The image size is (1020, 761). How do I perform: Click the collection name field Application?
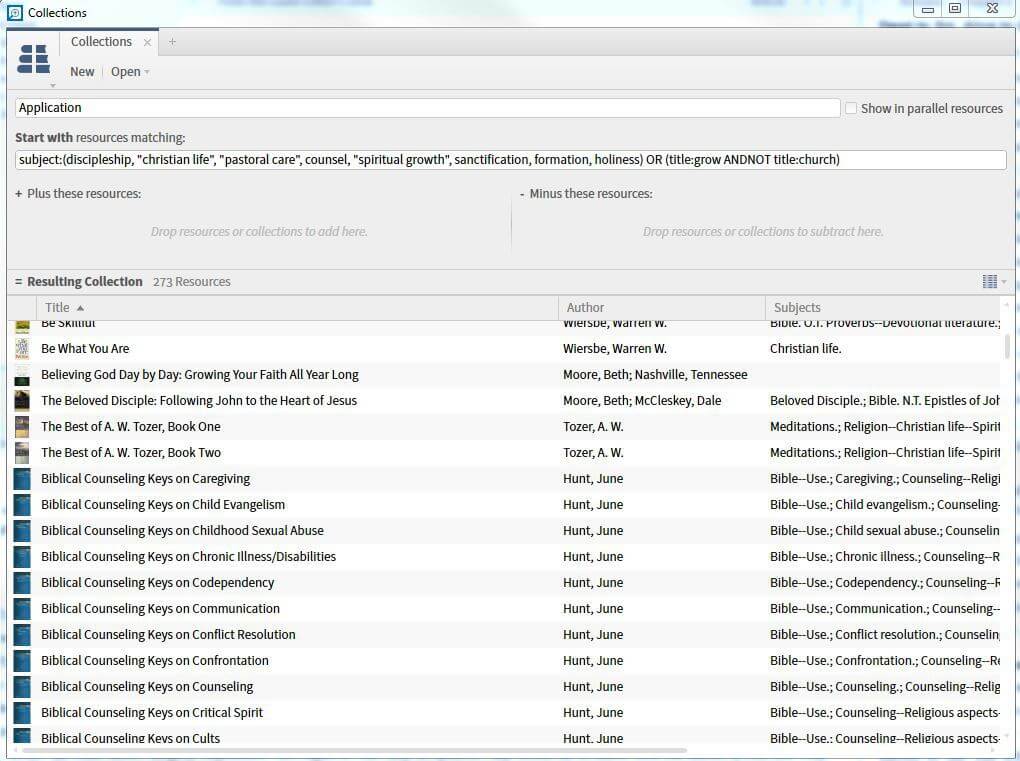coord(427,108)
